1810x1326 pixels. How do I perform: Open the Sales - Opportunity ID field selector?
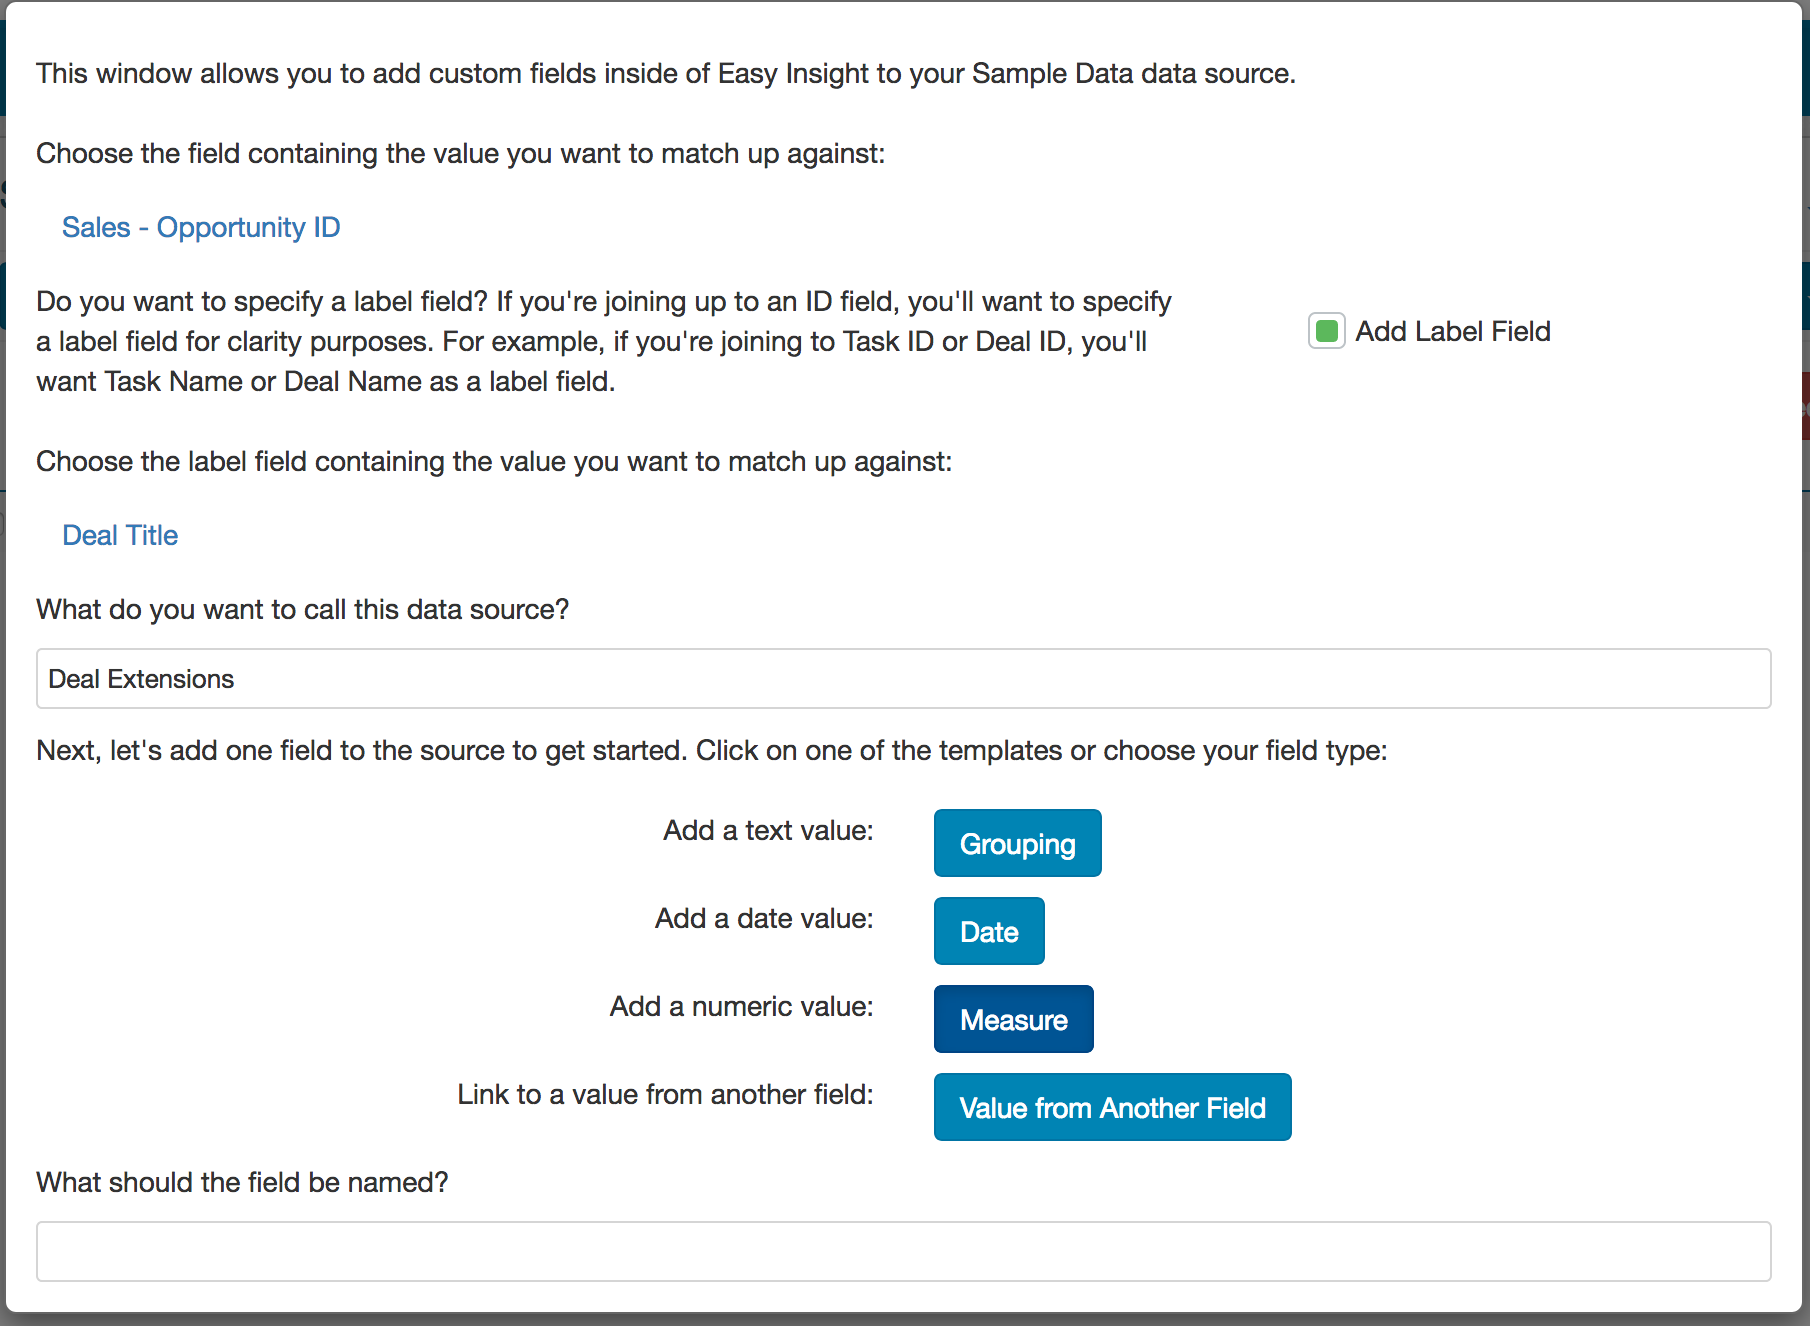click(x=201, y=228)
